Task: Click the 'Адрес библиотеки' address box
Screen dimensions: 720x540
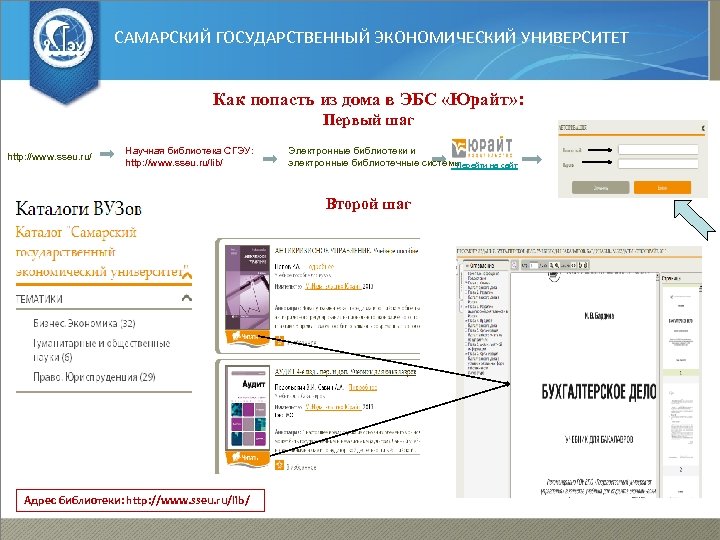Action: pyautogui.click(x=141, y=500)
